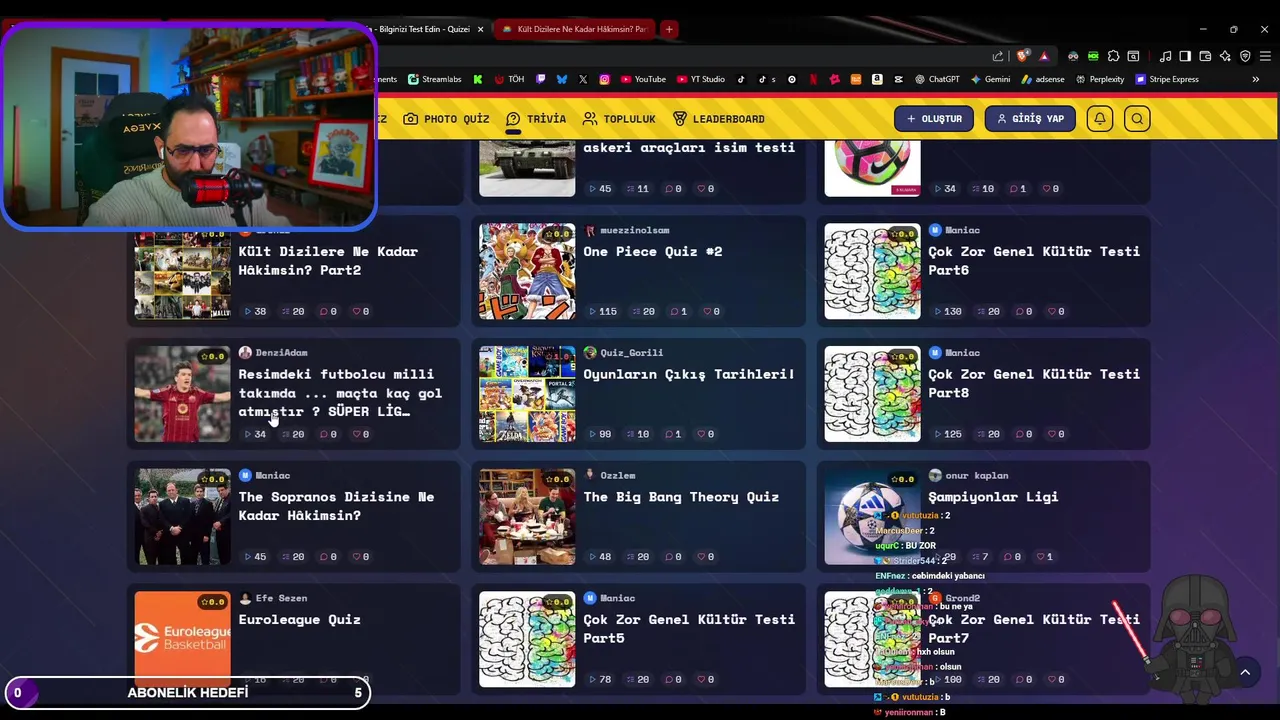Open the PHOTO QUIZ menu item
The height and width of the screenshot is (720, 1280).
[x=446, y=119]
